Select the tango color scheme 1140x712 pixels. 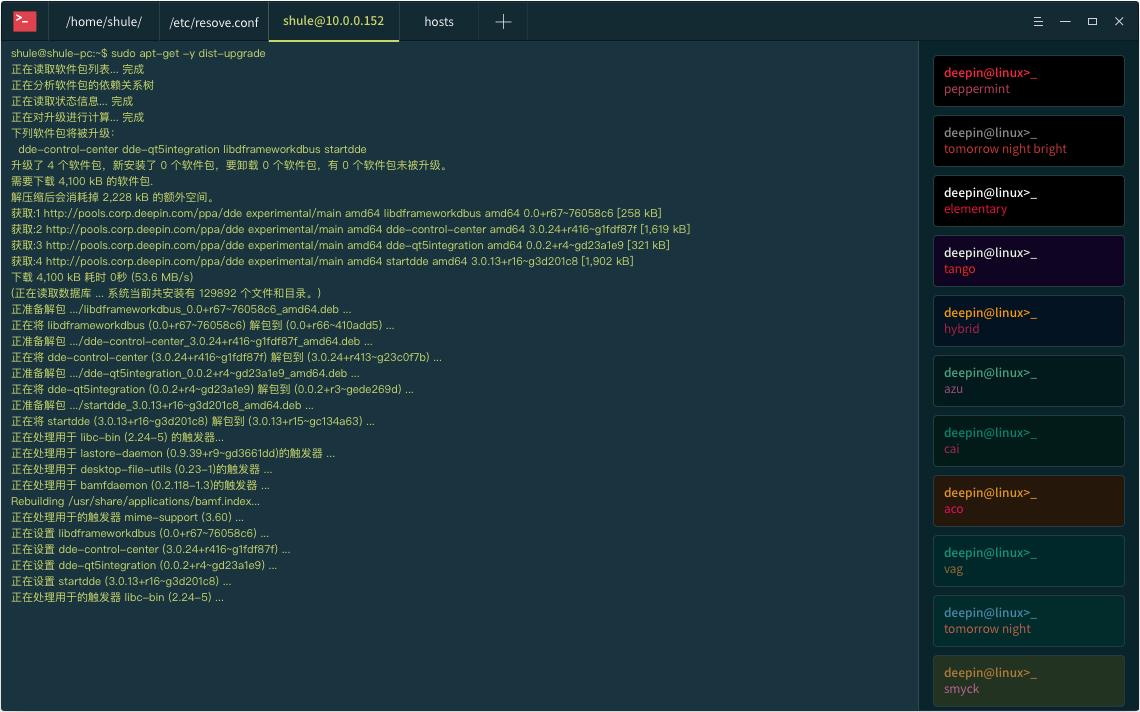tap(1028, 261)
